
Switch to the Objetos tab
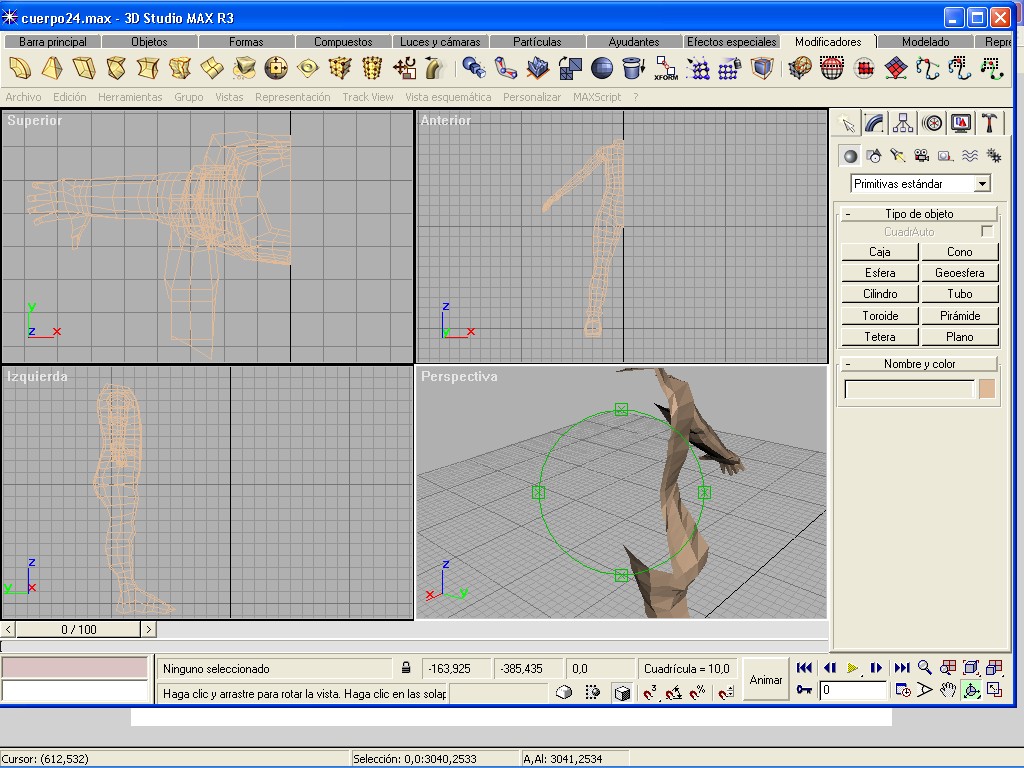[x=149, y=42]
